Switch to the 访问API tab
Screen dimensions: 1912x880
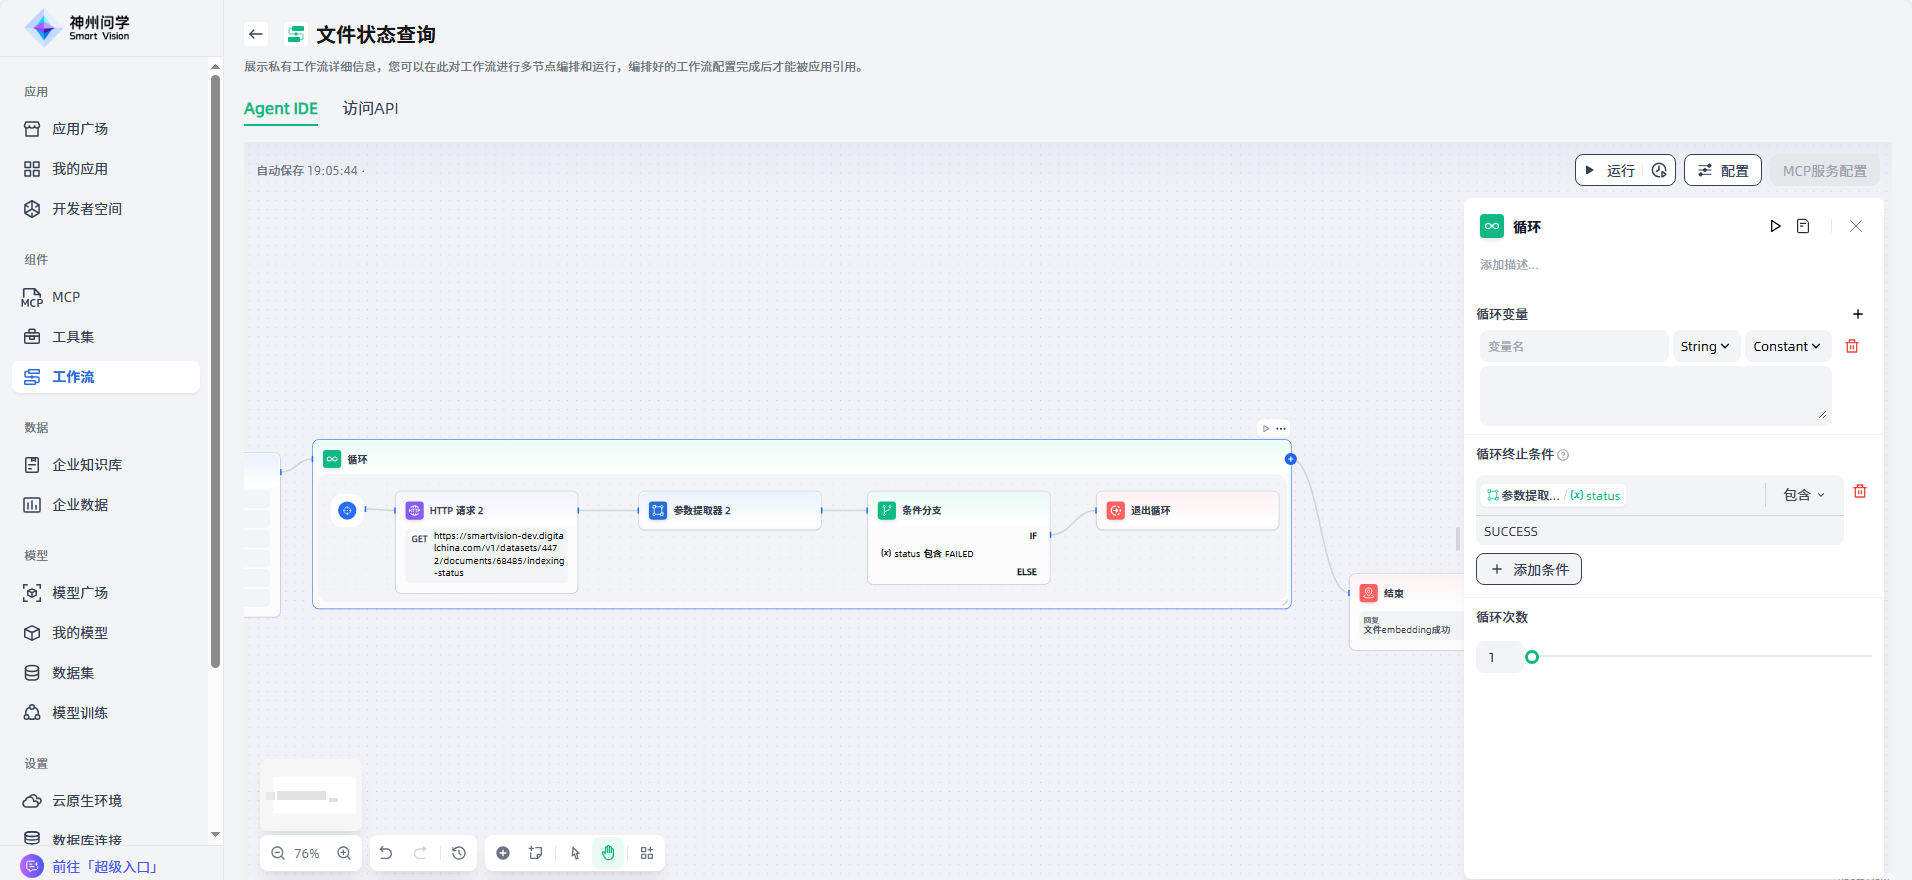370,108
